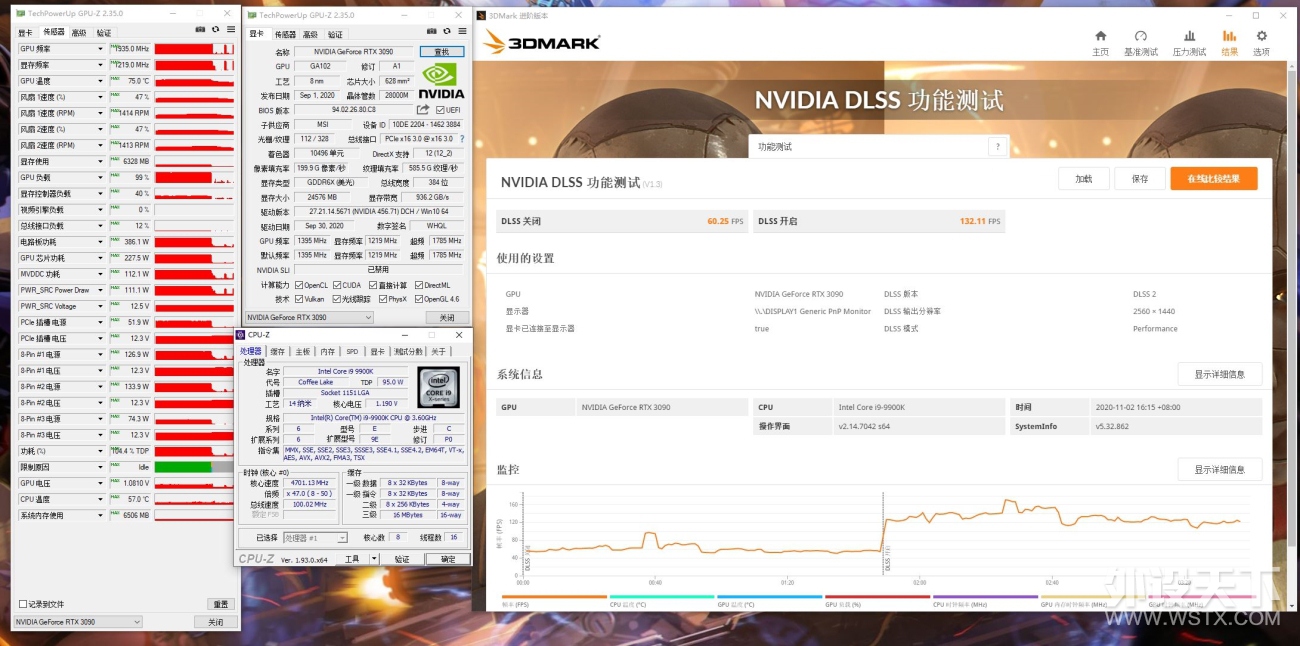Click 验证 button at bottom of CPU-Z

click(402, 559)
